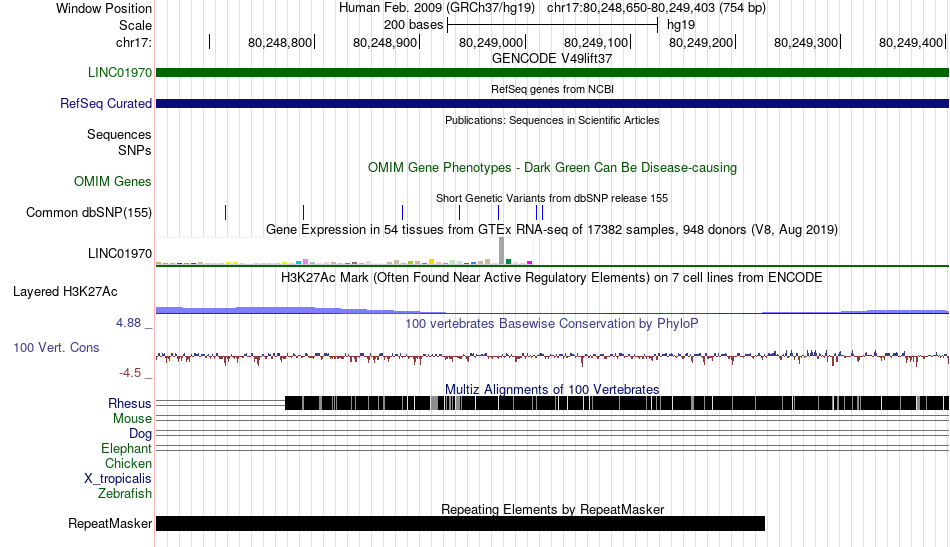Click the RefSeq genes from NCBI title
The height and width of the screenshot is (547, 950).
[552, 89]
